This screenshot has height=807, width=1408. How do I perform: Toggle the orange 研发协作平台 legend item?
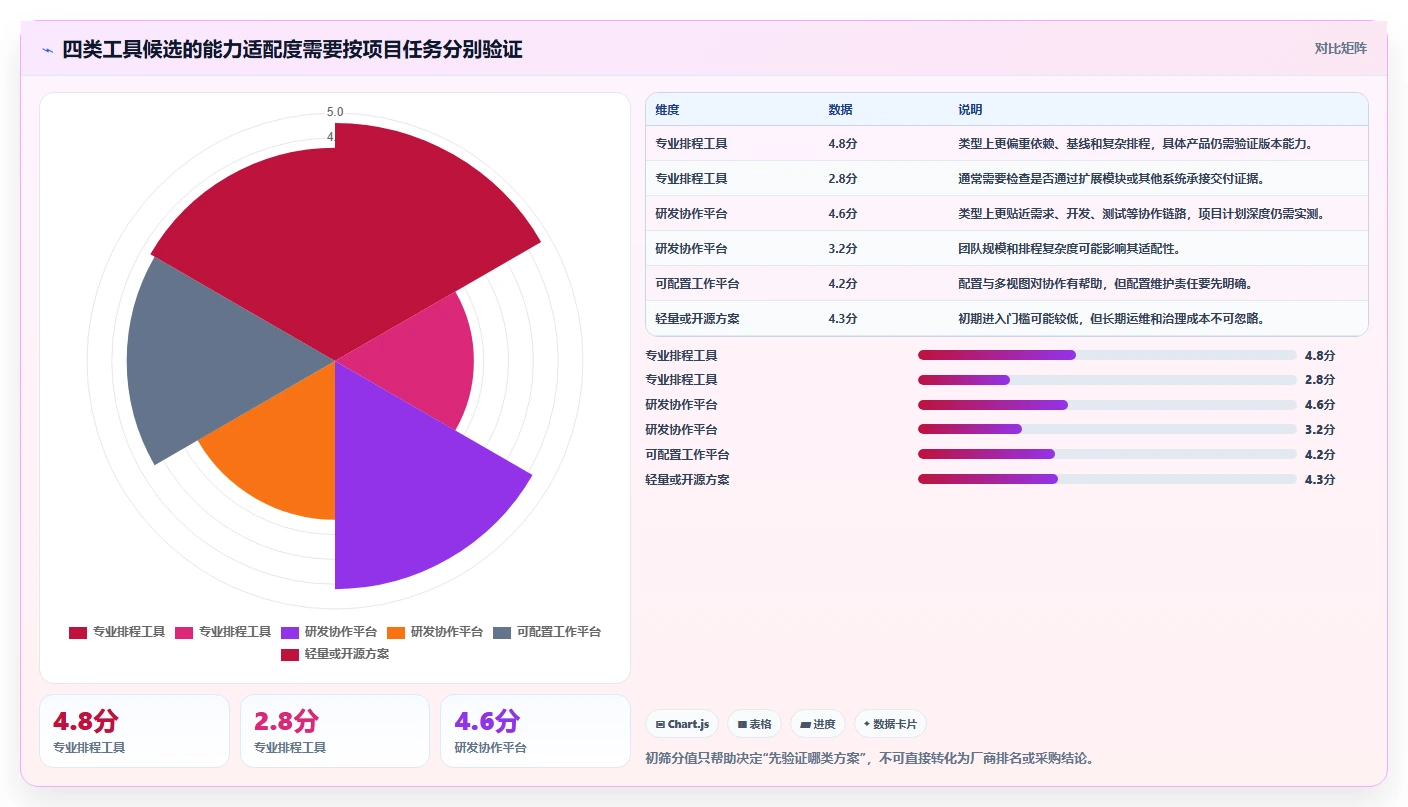(x=435, y=632)
